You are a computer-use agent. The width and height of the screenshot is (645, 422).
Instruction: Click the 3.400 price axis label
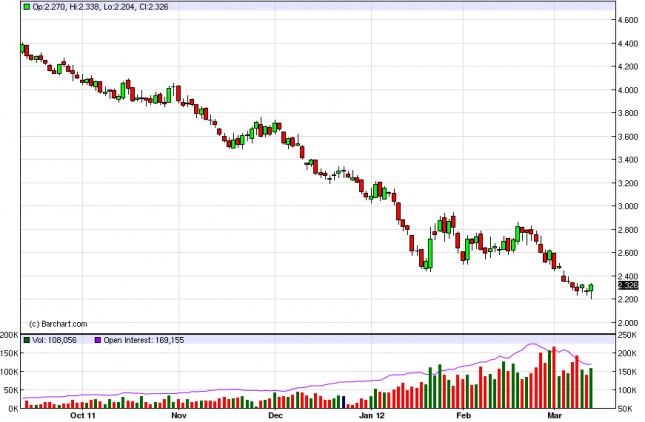pos(628,159)
